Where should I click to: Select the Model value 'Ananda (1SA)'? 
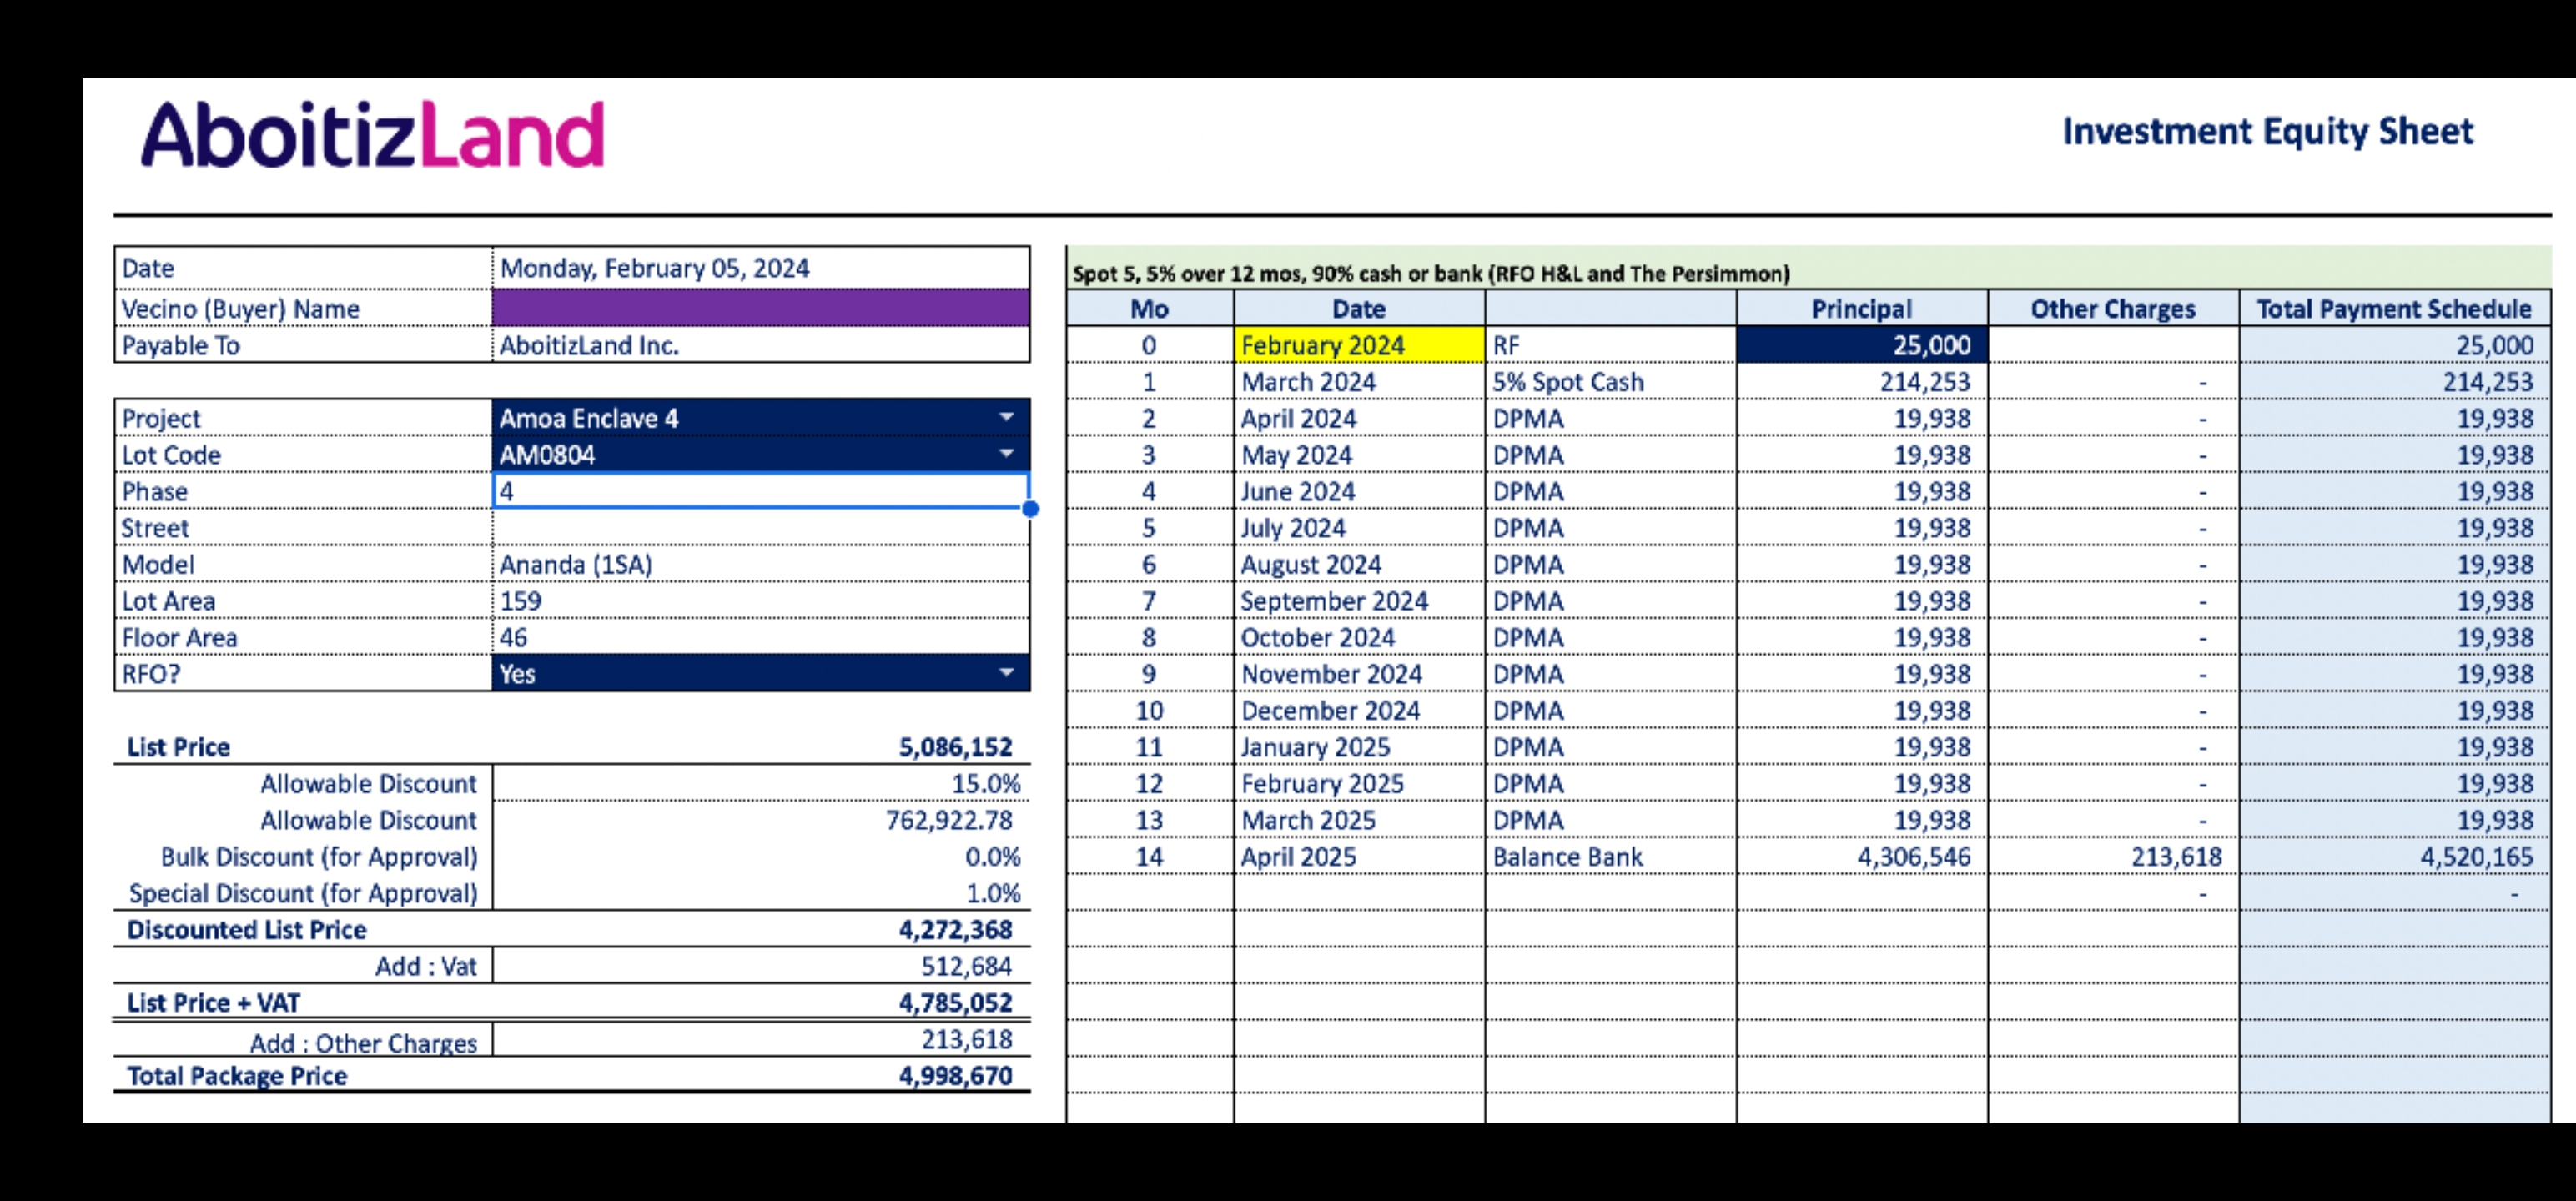tap(761, 564)
